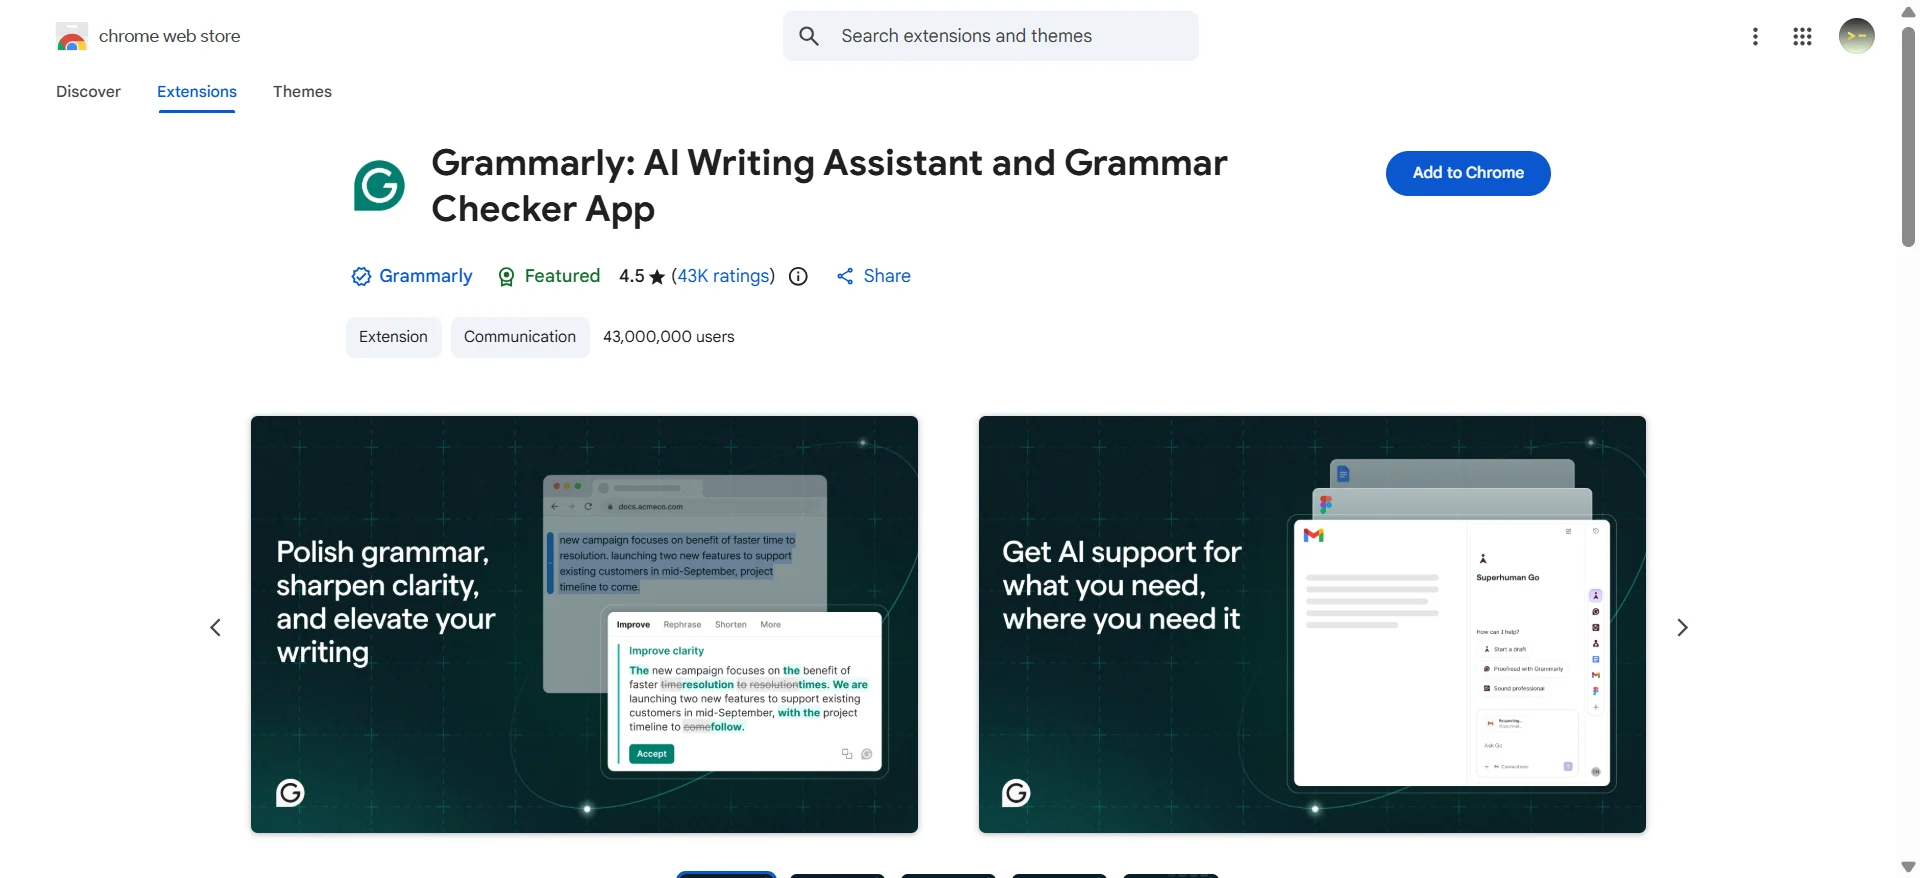Show next screenshot with right arrow
The height and width of the screenshot is (878, 1920).
(x=1682, y=627)
